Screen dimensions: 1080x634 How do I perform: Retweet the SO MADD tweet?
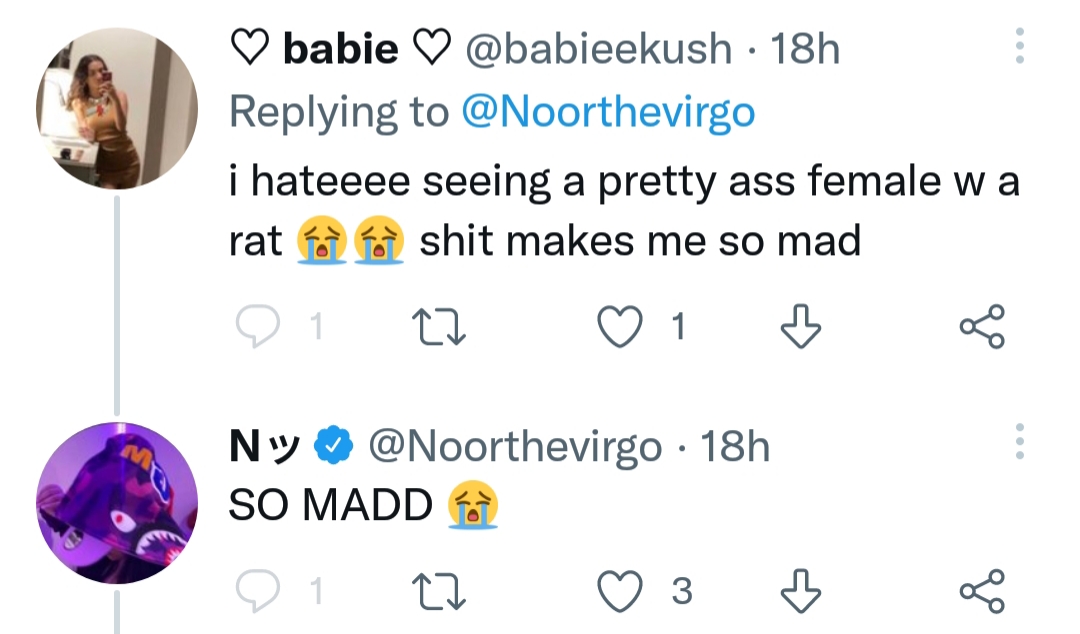pos(439,591)
